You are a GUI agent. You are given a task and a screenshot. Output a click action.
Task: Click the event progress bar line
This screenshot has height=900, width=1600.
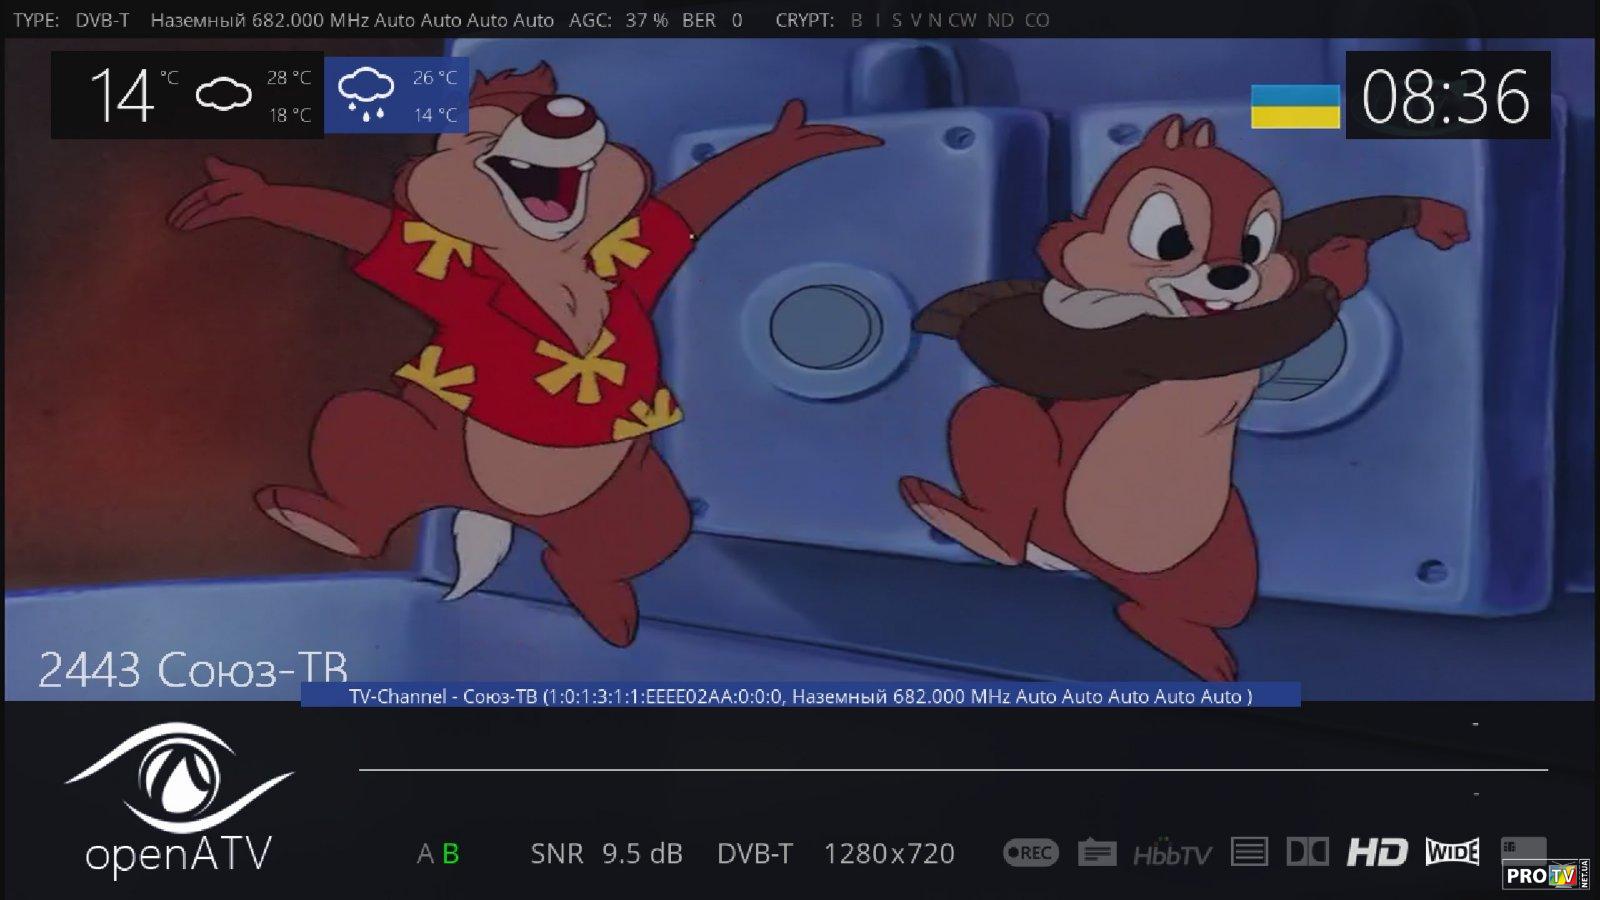(x=952, y=770)
